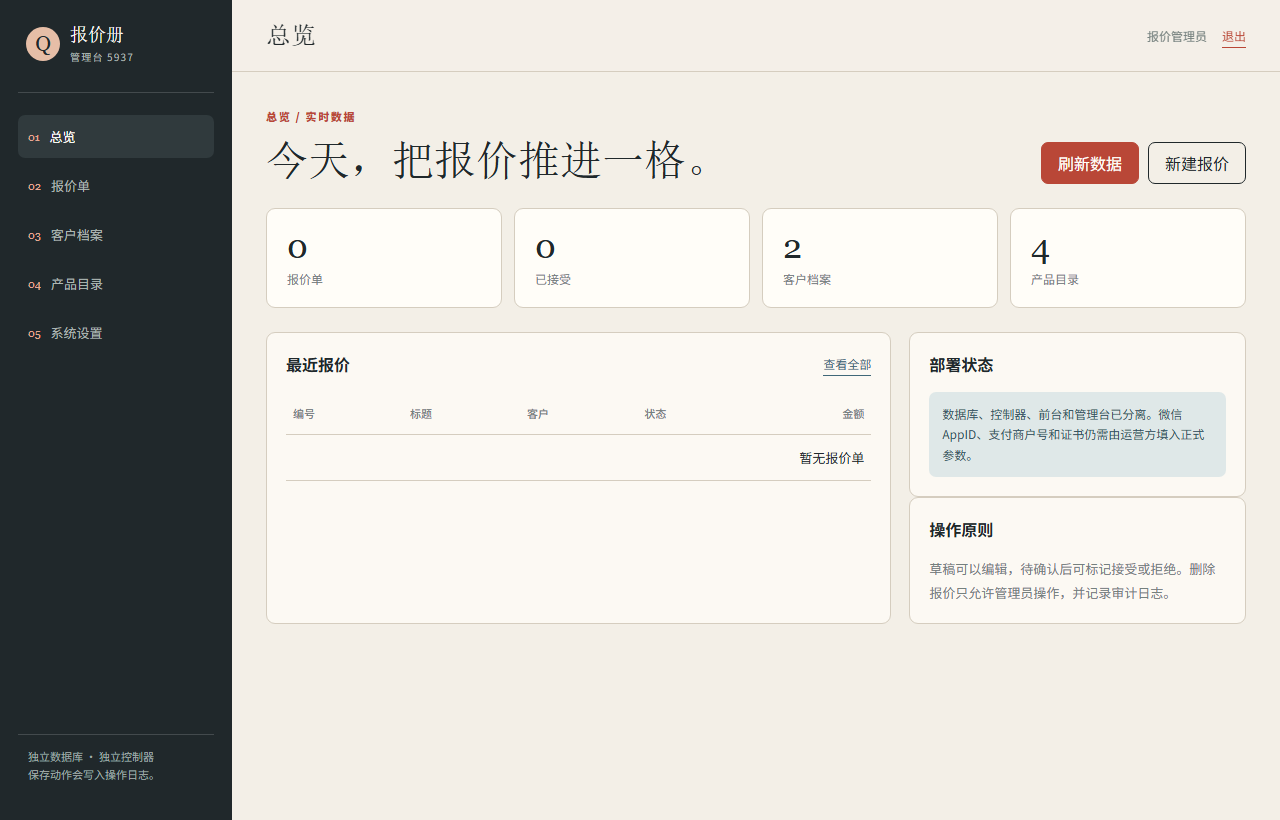Click the 金额 column header
The height and width of the screenshot is (820, 1280).
pyautogui.click(x=853, y=414)
